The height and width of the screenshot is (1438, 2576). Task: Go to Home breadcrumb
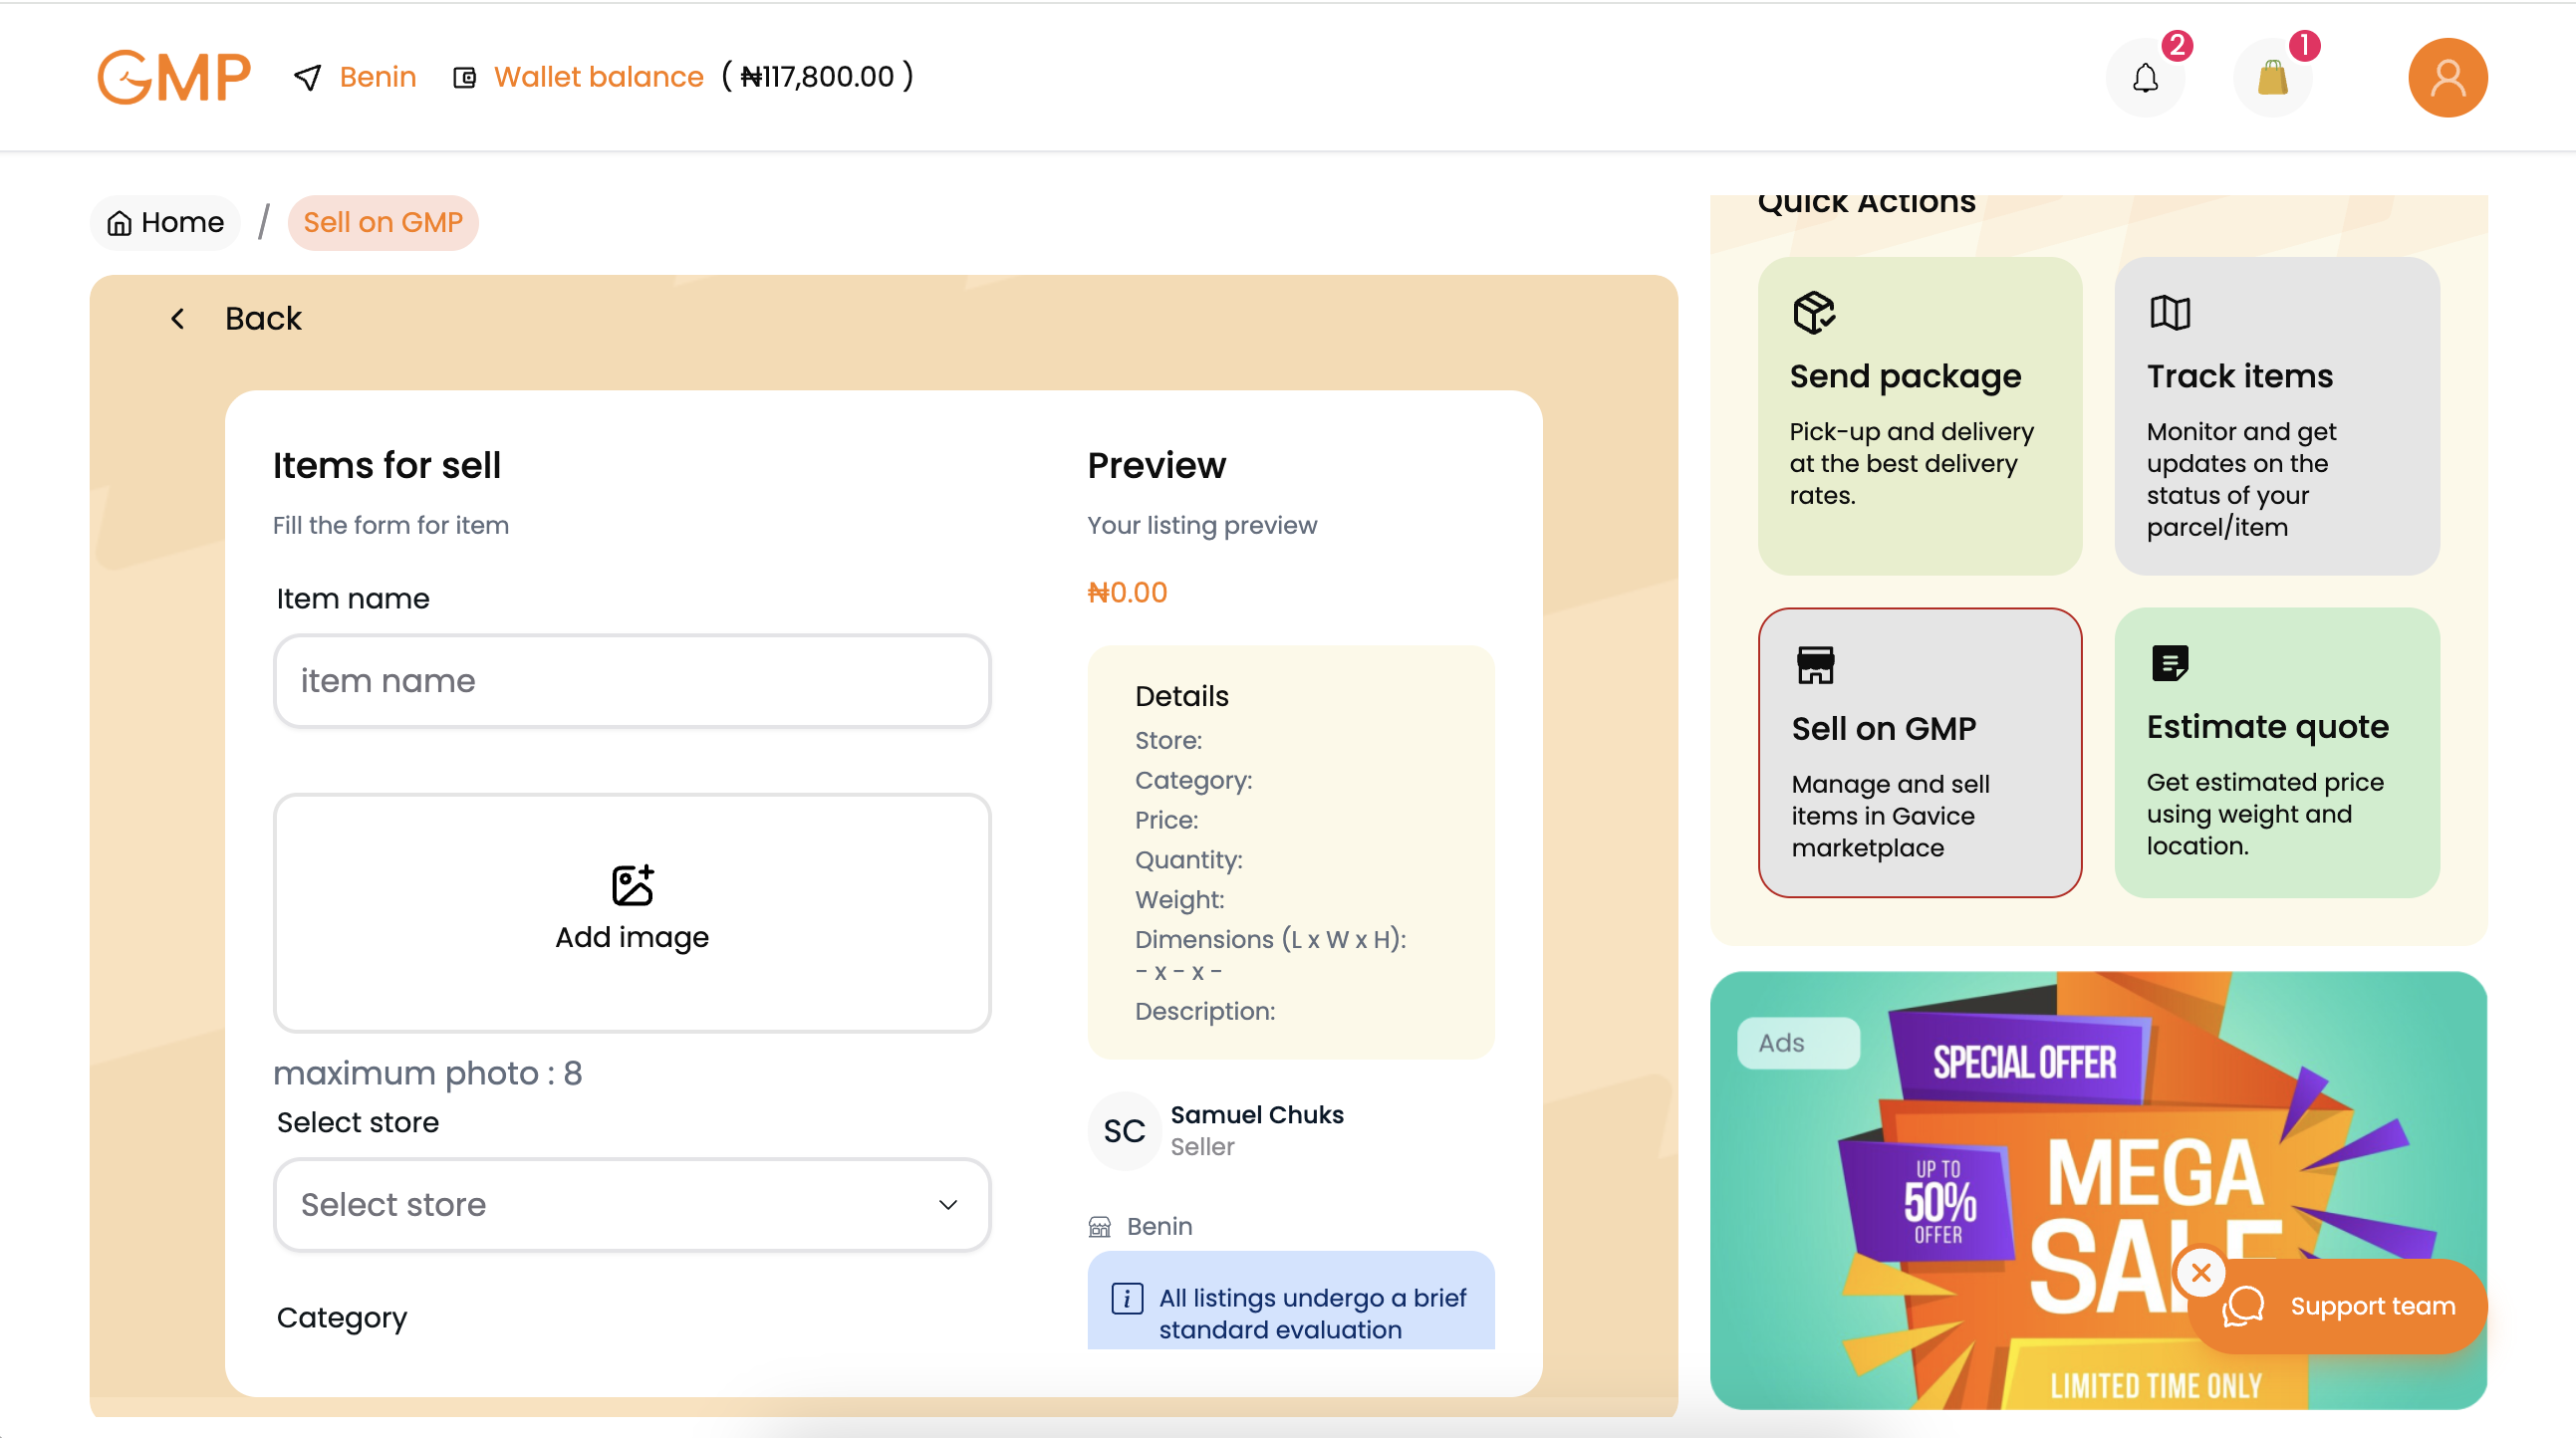click(165, 222)
